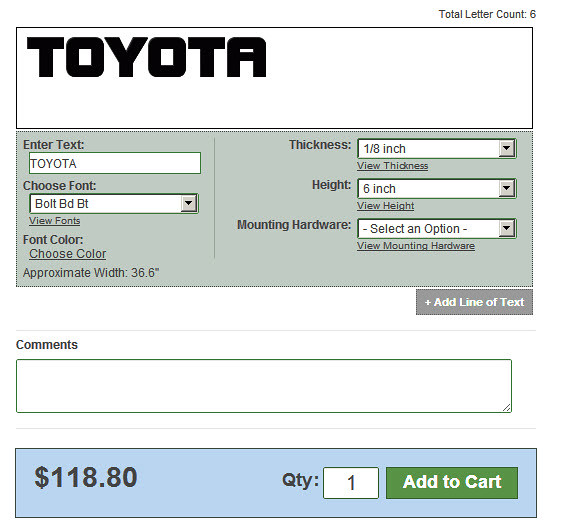Click the TOYOTA lettering preview

(x=147, y=57)
